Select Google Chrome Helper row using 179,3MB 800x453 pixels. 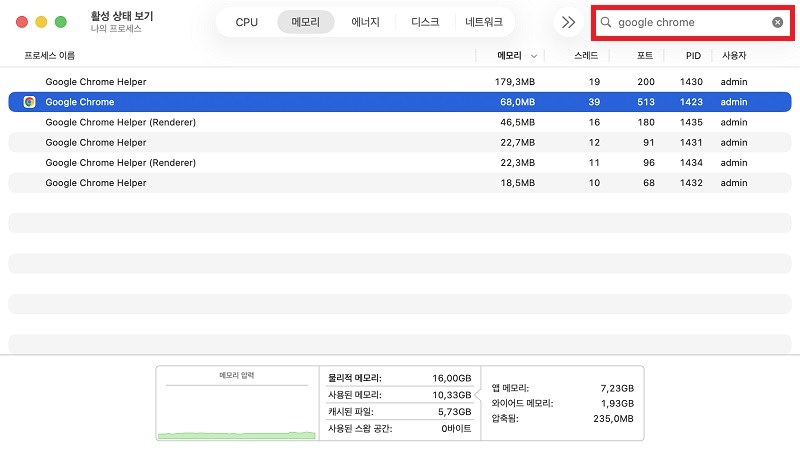pyautogui.click(x=400, y=82)
